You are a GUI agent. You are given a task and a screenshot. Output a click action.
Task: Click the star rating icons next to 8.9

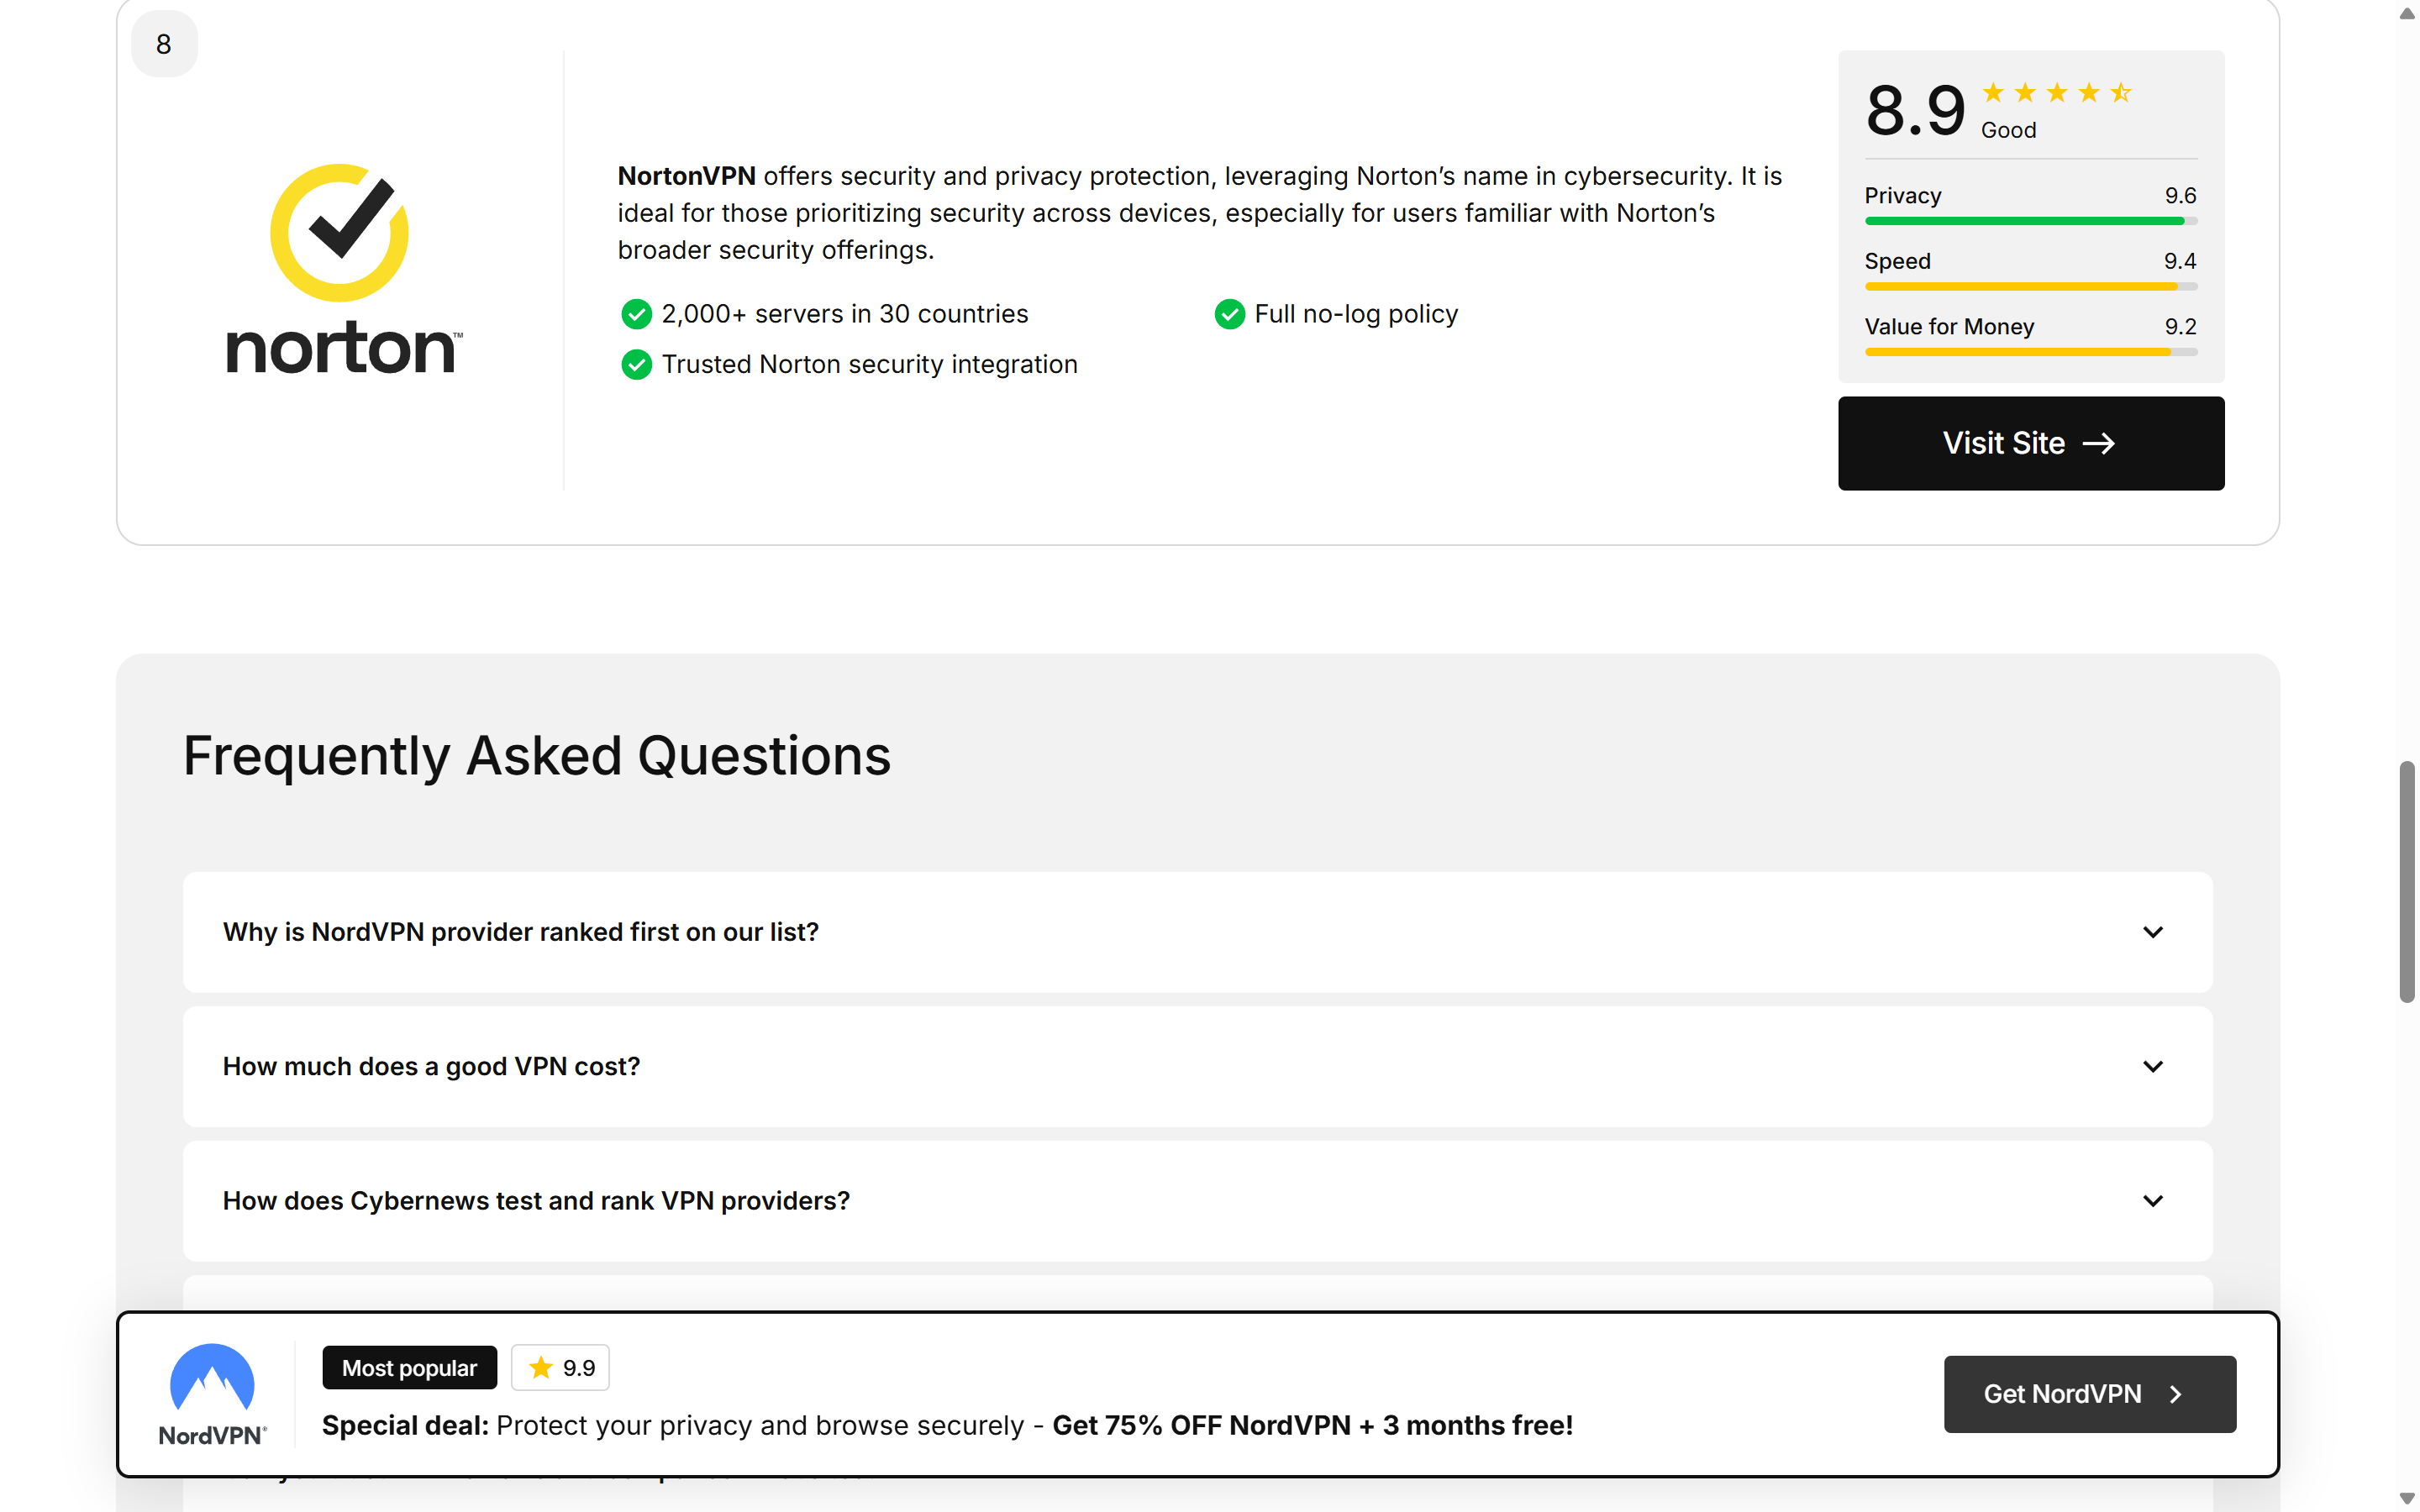(2056, 93)
